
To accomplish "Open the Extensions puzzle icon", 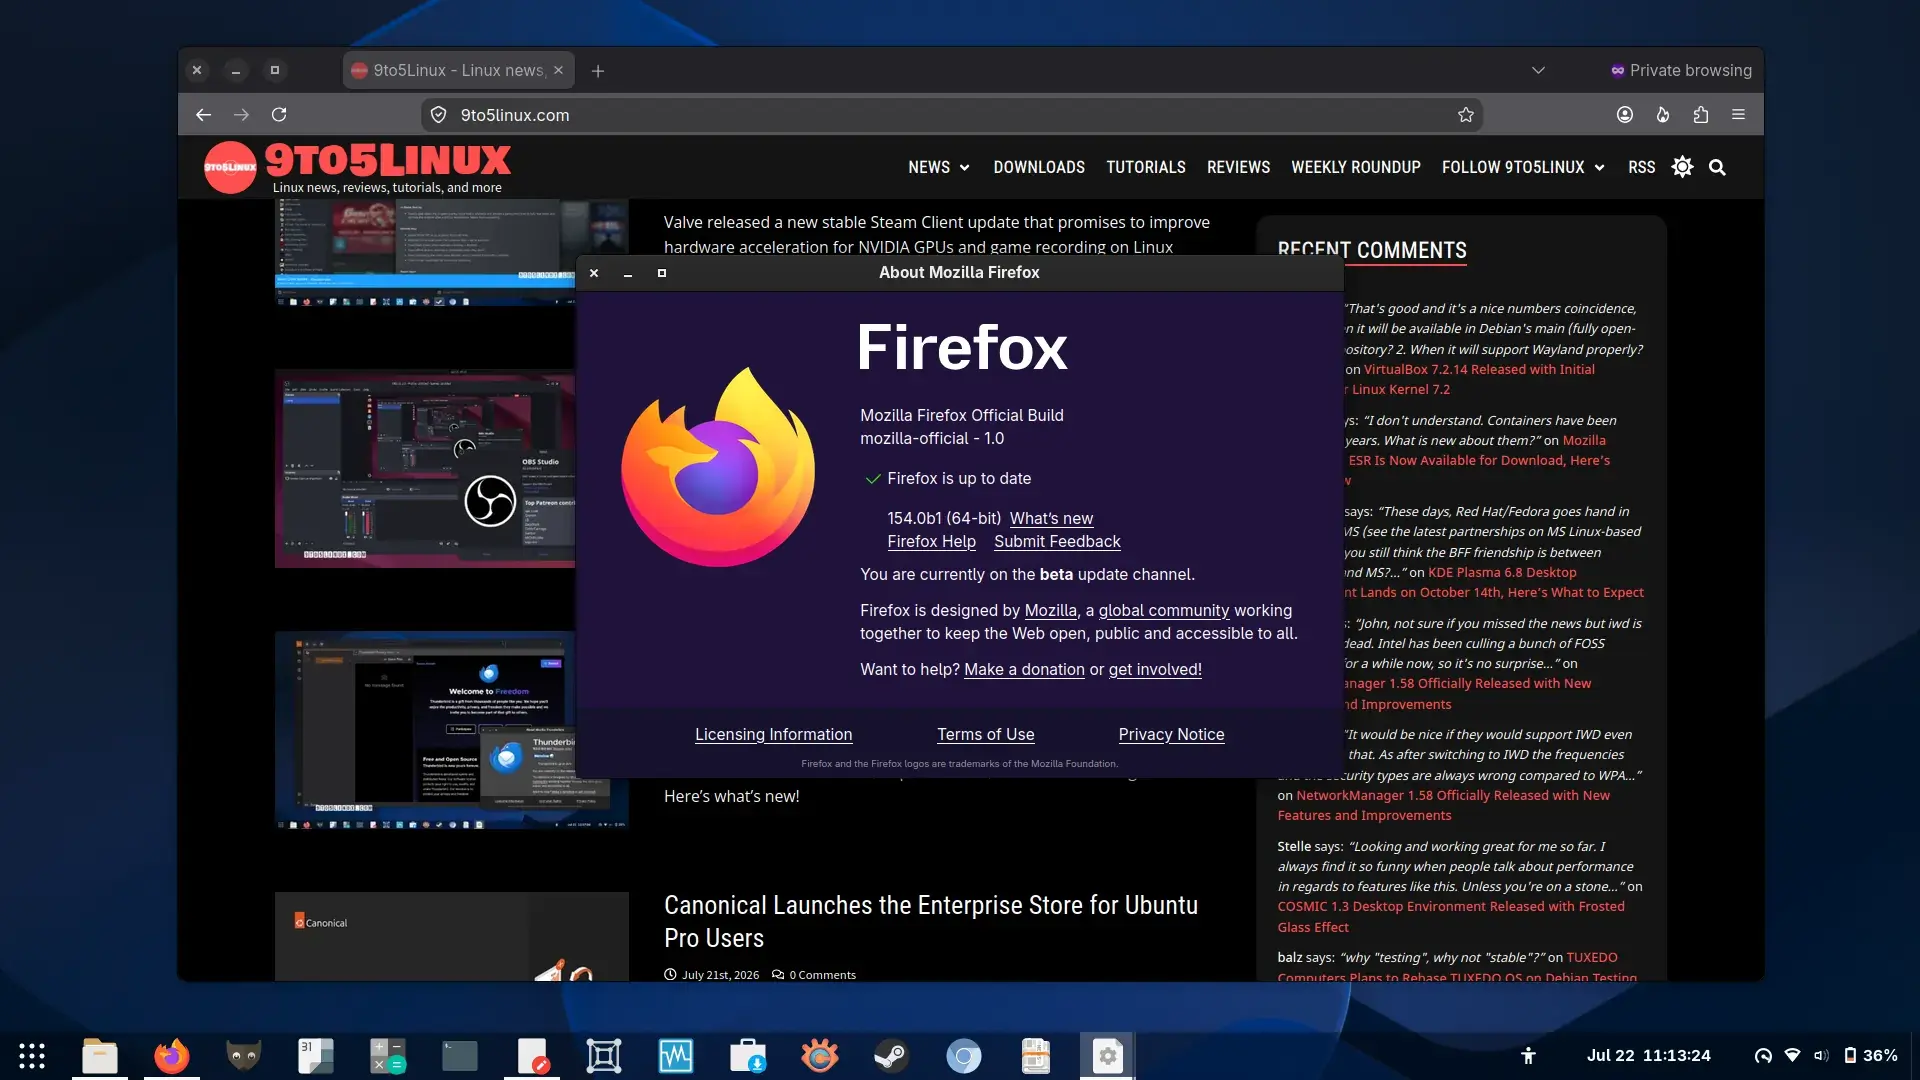I will pyautogui.click(x=1701, y=115).
